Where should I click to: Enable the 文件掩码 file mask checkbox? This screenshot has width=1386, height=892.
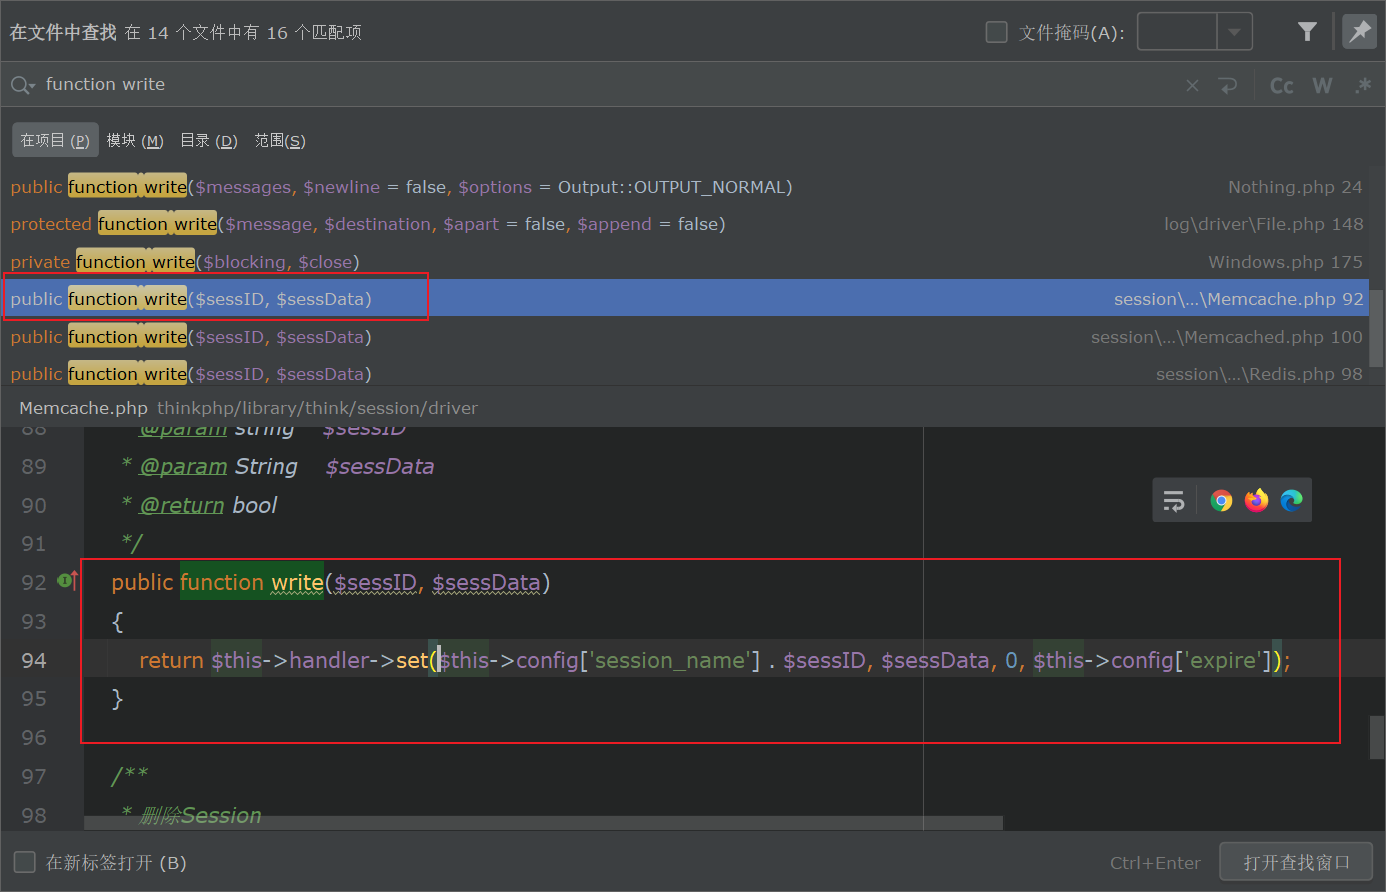pos(996,32)
